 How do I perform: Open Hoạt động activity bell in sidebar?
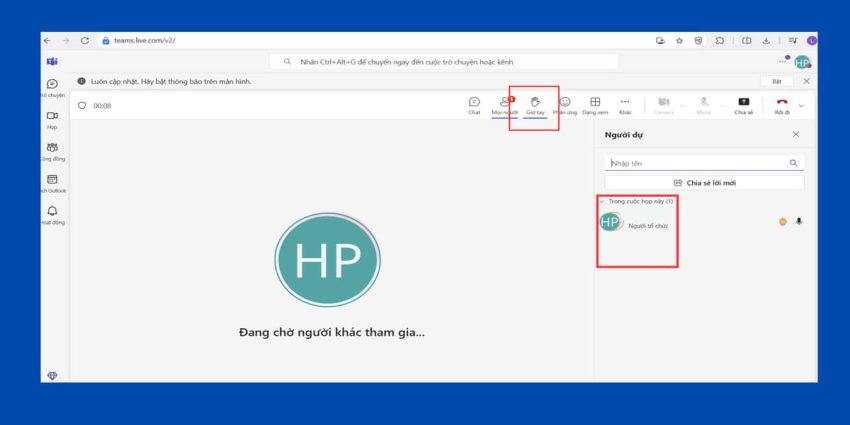tap(52, 215)
